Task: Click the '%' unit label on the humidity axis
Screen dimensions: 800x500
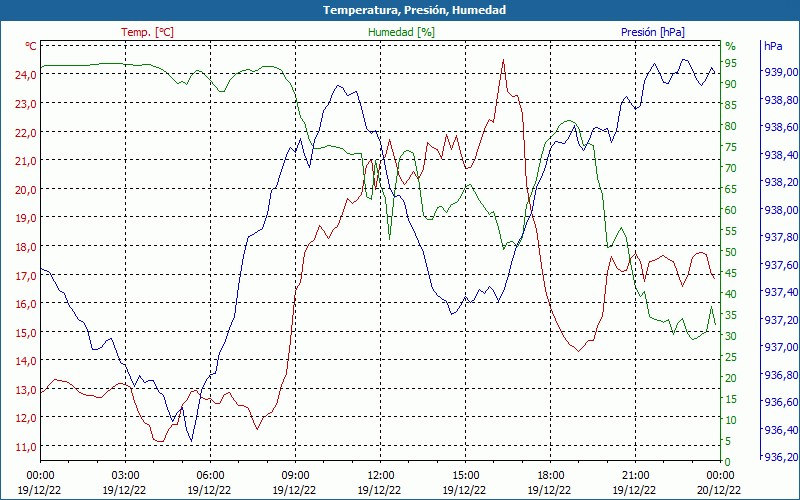Action: pos(731,46)
